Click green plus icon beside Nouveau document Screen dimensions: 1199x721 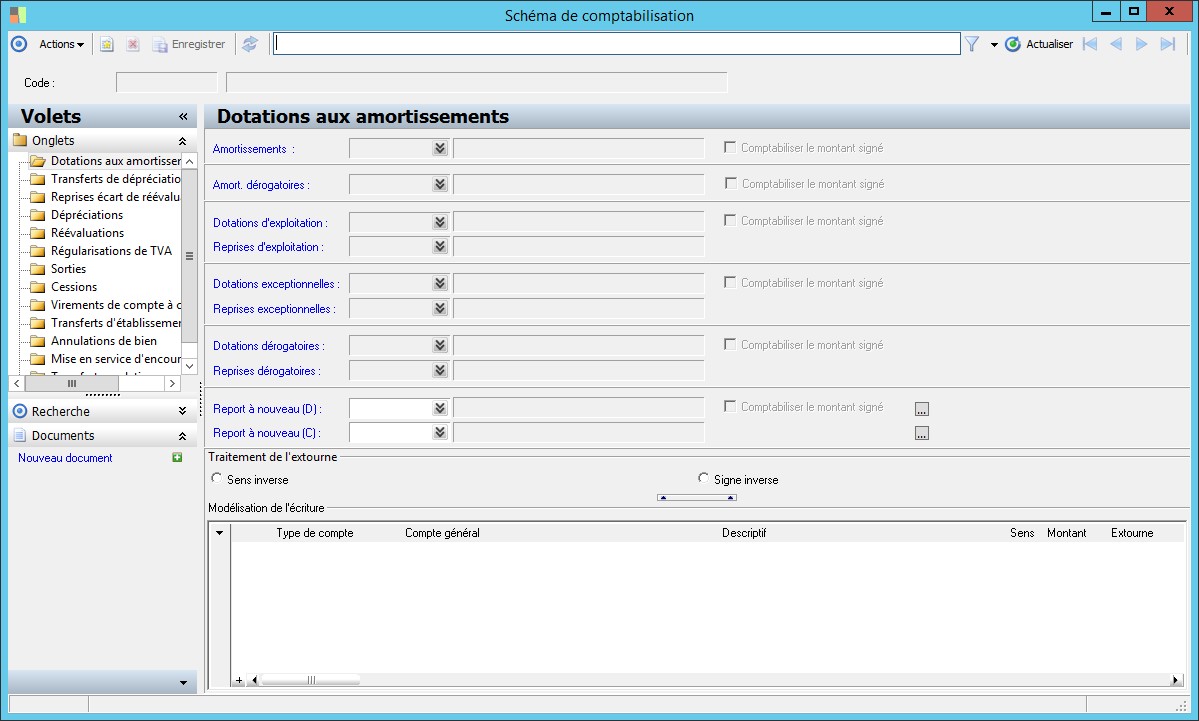177,457
